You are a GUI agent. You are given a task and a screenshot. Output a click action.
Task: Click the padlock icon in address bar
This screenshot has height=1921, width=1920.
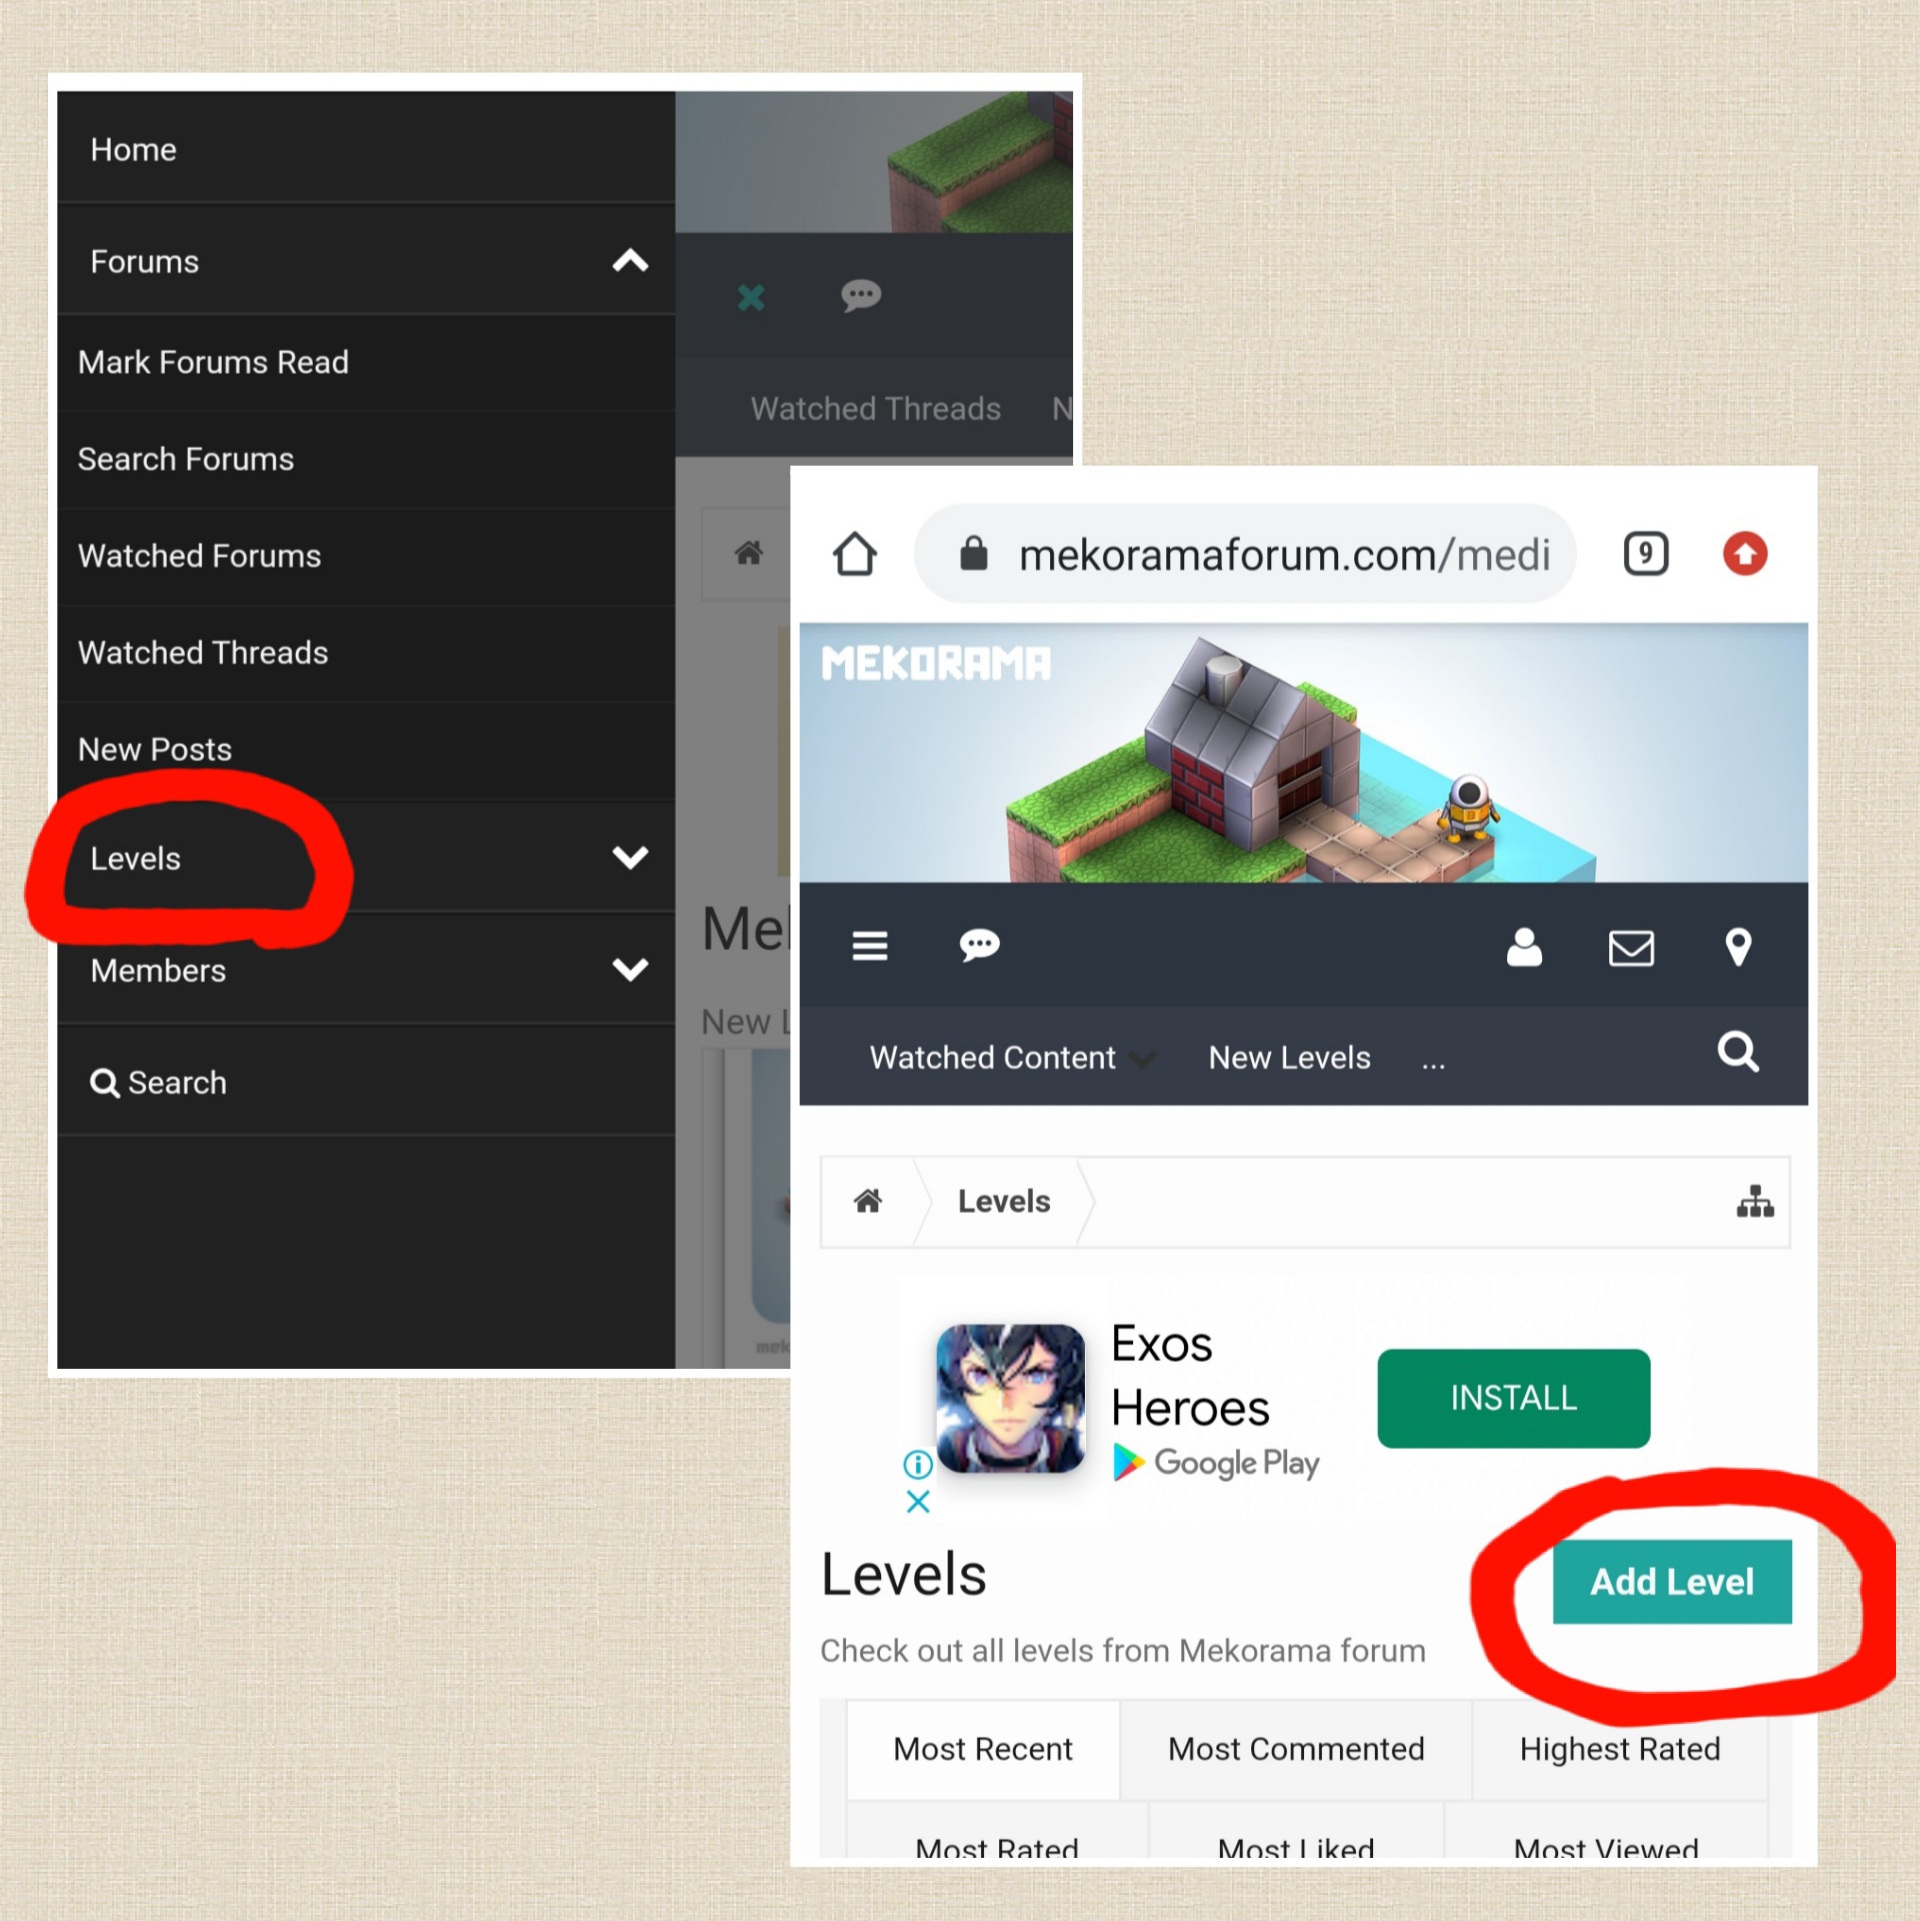[973, 553]
